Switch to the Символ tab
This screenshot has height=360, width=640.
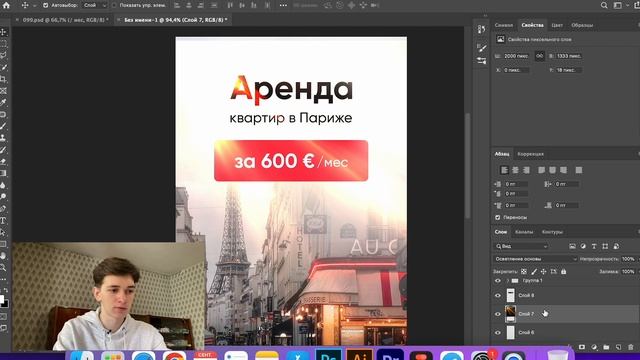[504, 25]
